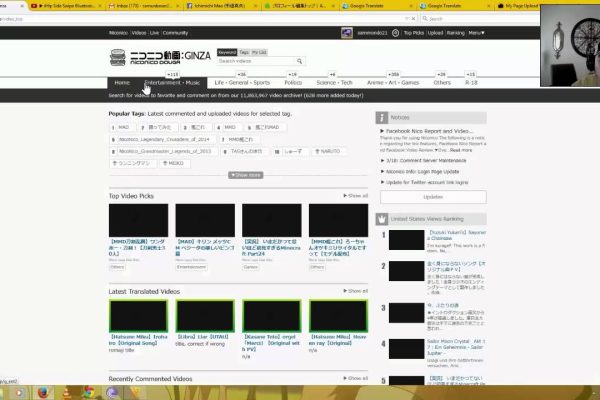
Task: Click the Niconico Douga GINZA logo
Action: pyautogui.click(x=160, y=57)
